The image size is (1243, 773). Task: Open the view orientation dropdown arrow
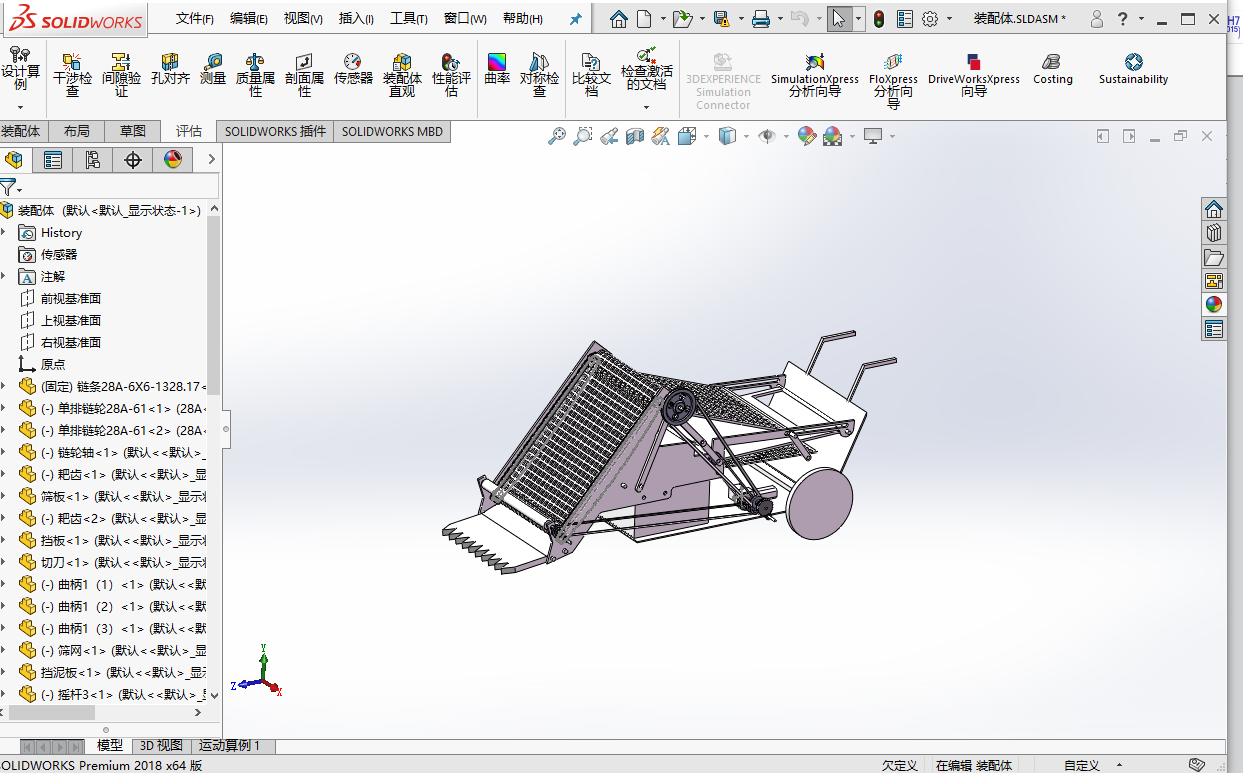(707, 137)
